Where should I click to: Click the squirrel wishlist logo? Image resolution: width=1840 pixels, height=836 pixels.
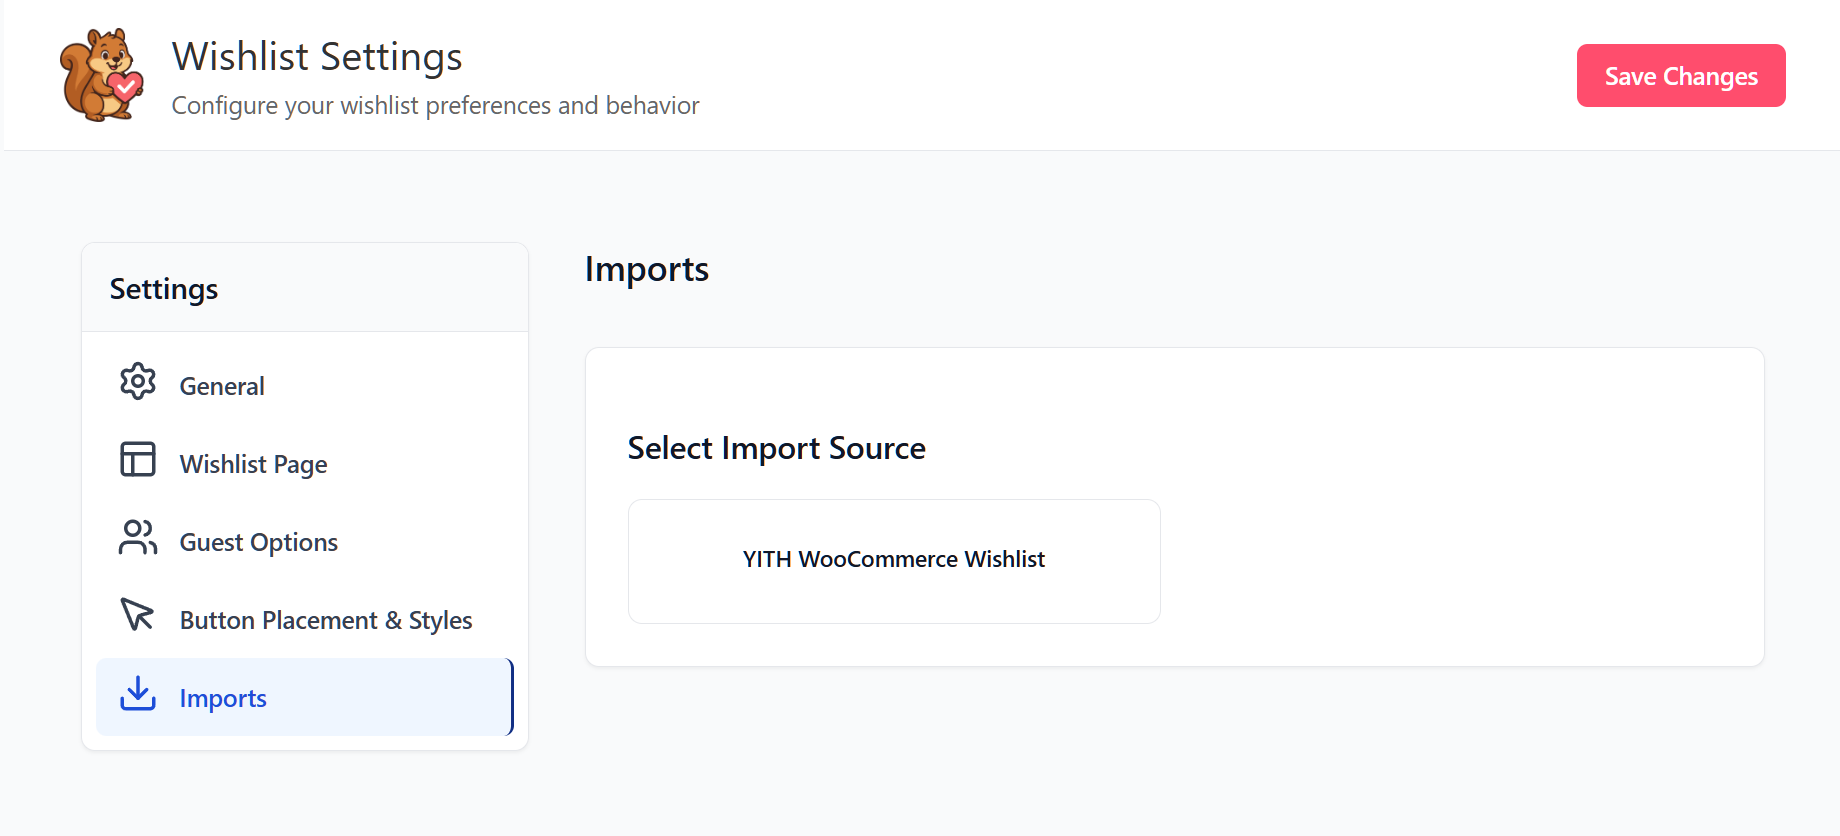coord(102,76)
